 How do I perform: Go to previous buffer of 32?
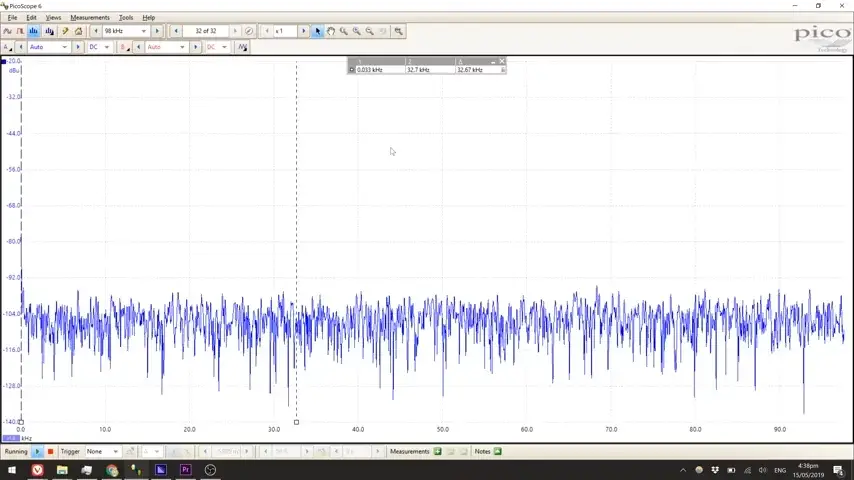coord(175,31)
